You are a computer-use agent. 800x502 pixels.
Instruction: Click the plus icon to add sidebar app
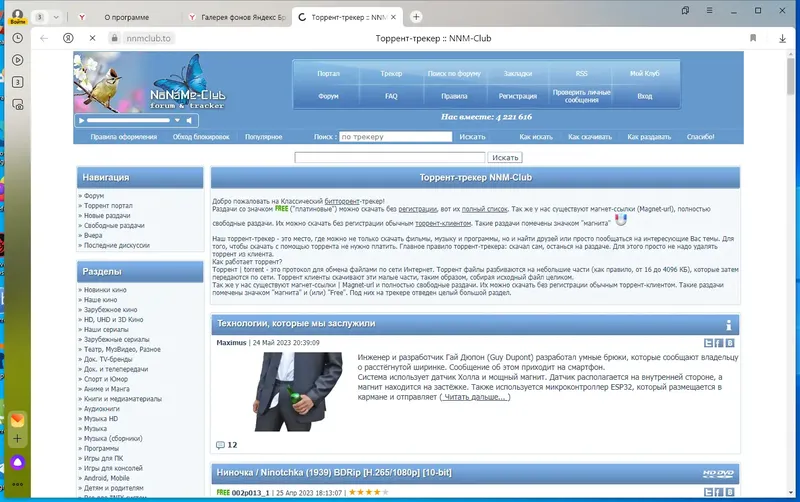pos(17,439)
